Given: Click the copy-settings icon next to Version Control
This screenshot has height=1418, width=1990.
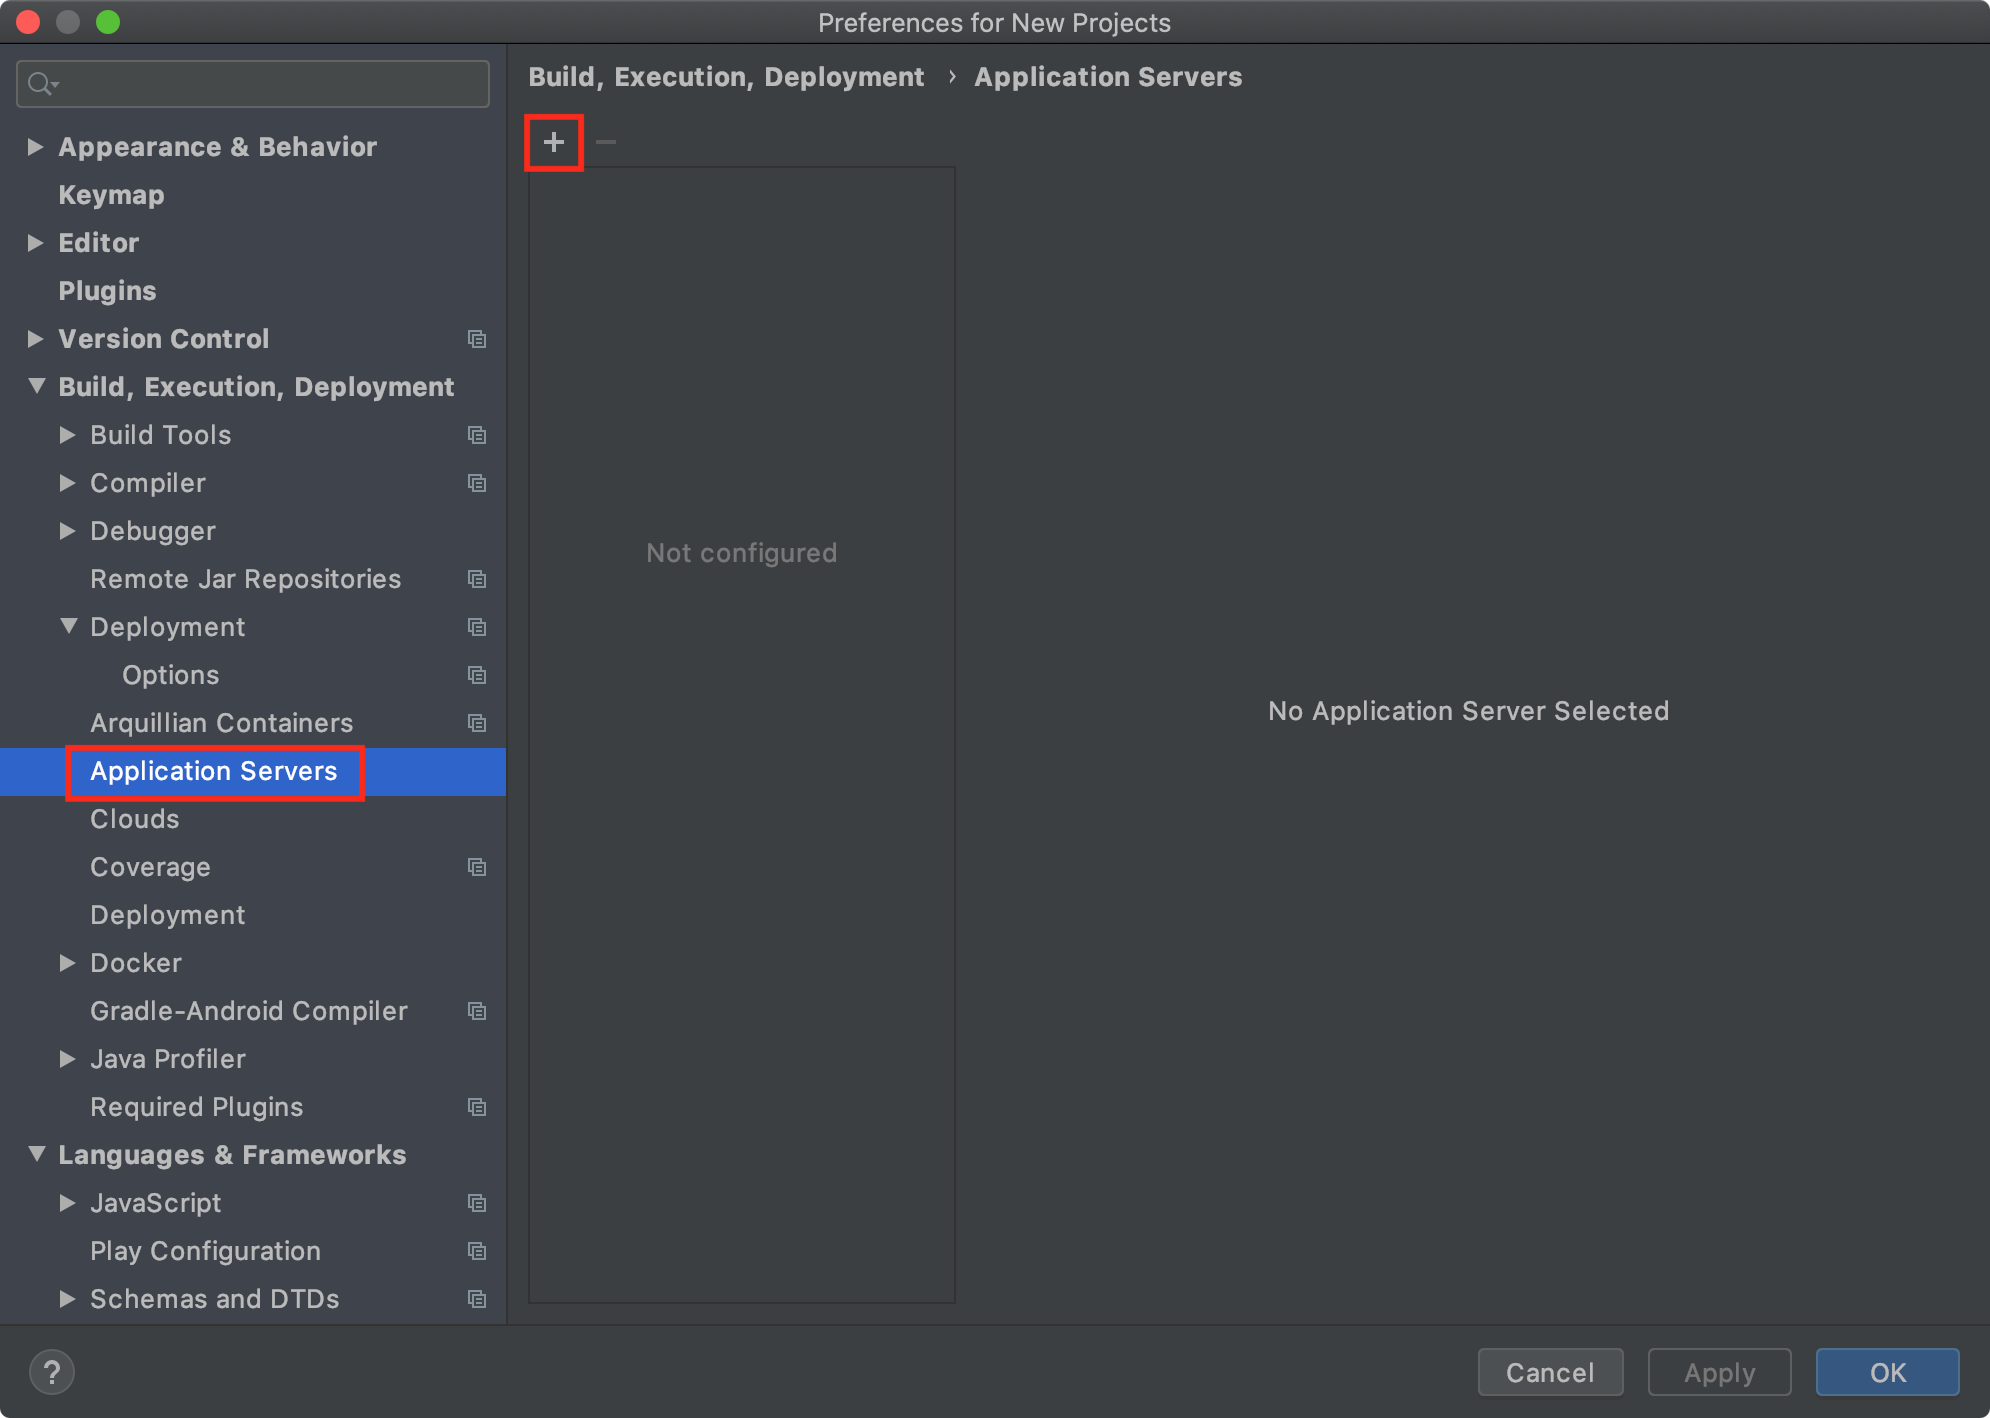Looking at the screenshot, I should click(477, 339).
